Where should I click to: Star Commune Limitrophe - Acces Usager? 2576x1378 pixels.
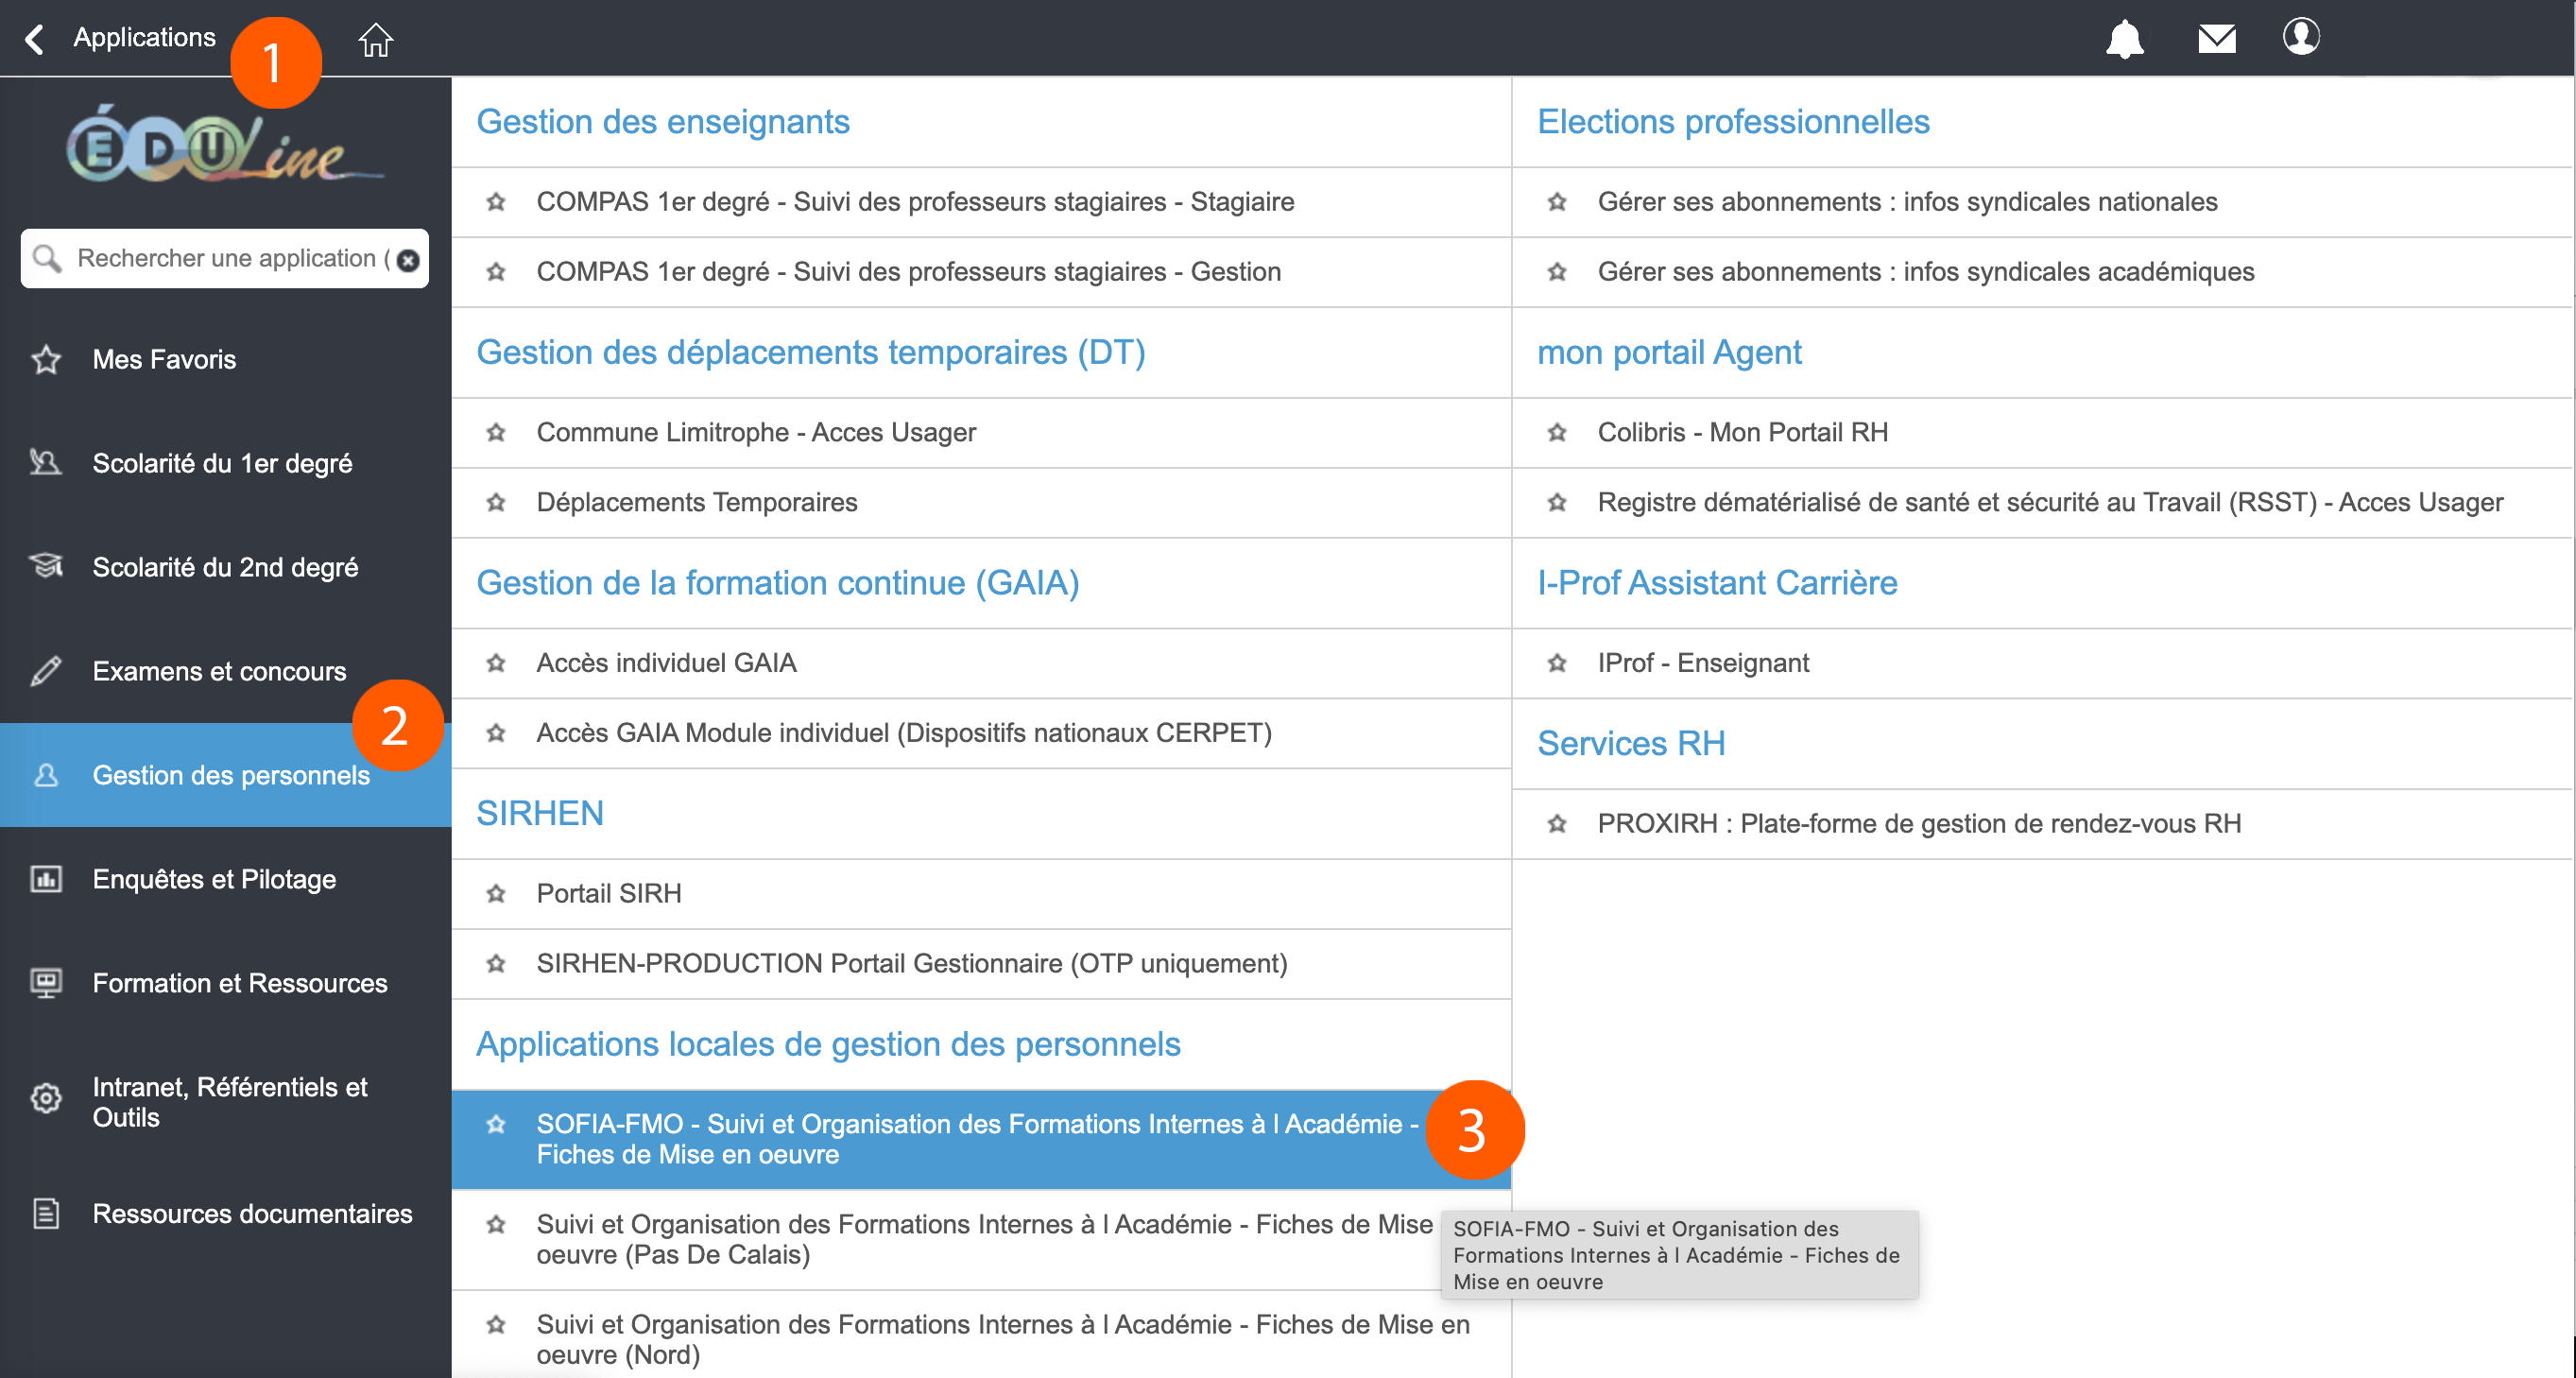click(496, 432)
